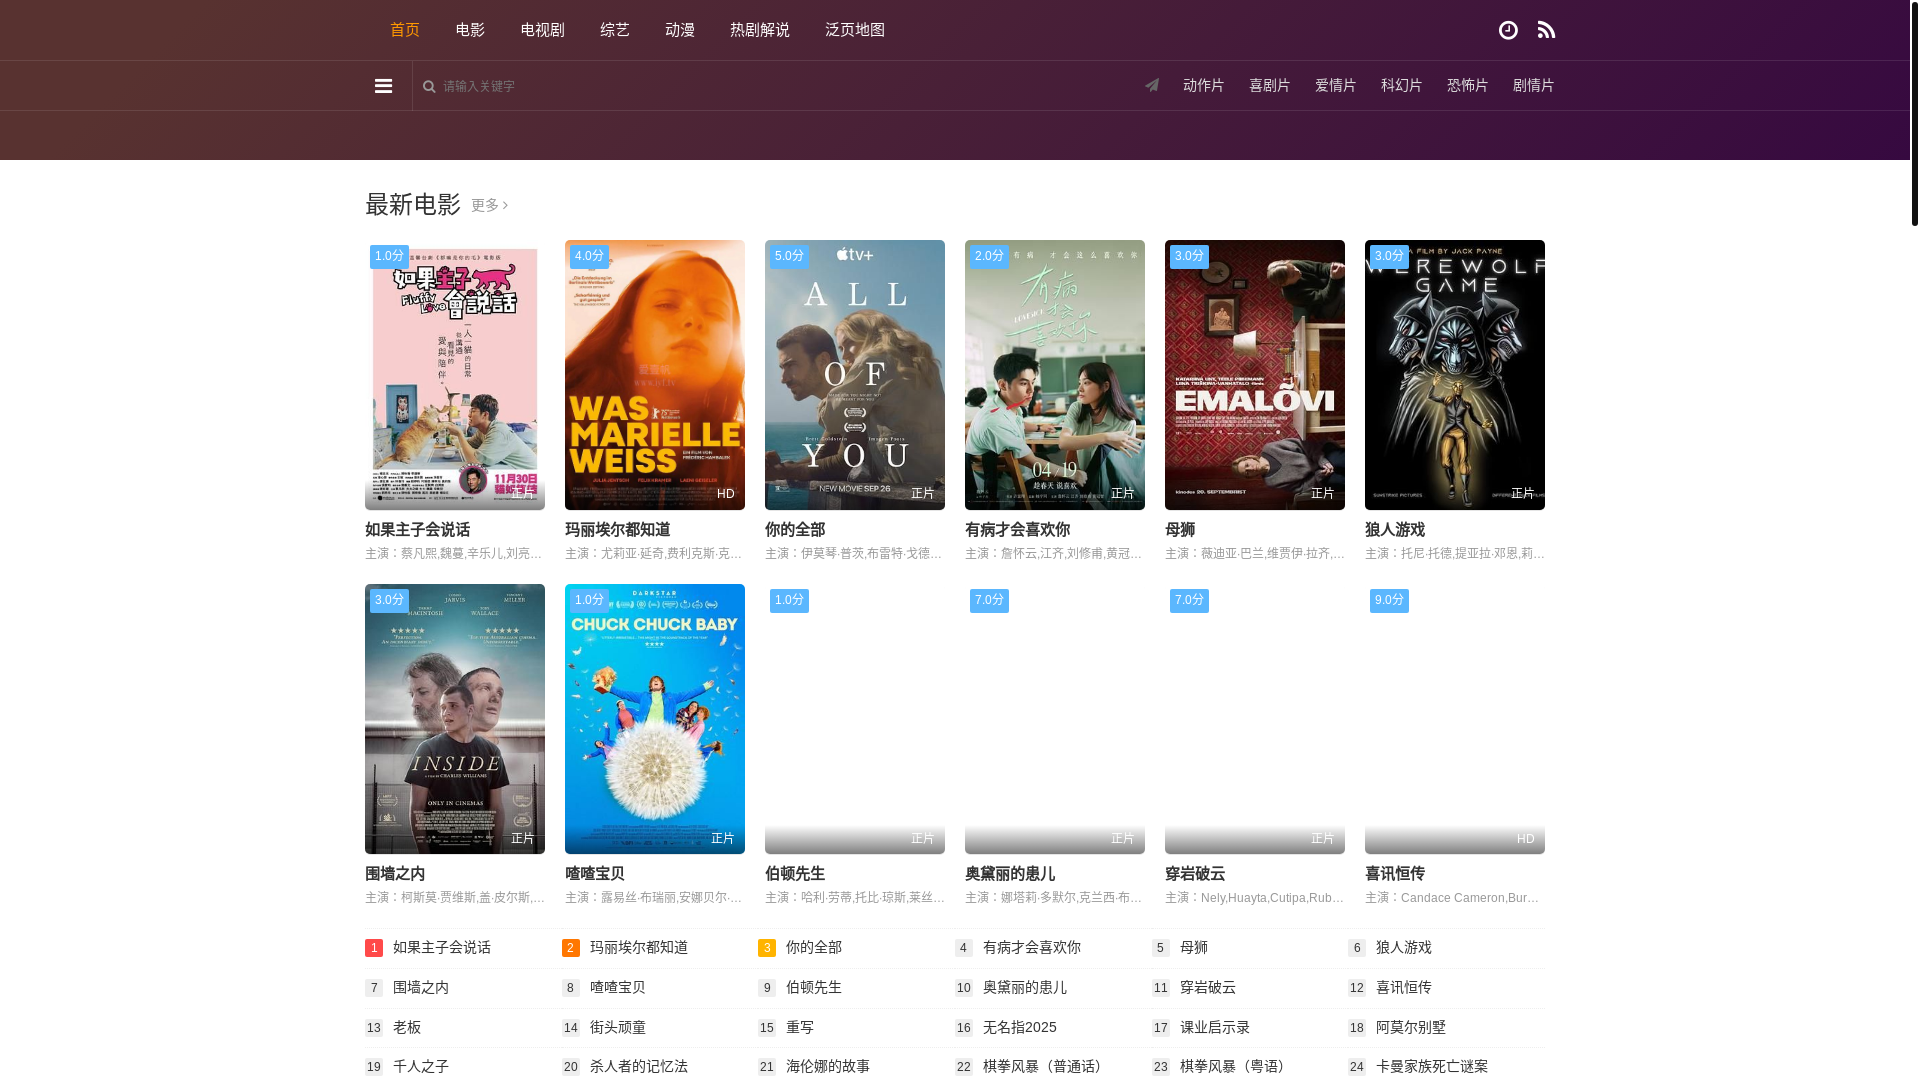The height and width of the screenshot is (1080, 1920).
Task: Open the All of You poster
Action: [855, 375]
